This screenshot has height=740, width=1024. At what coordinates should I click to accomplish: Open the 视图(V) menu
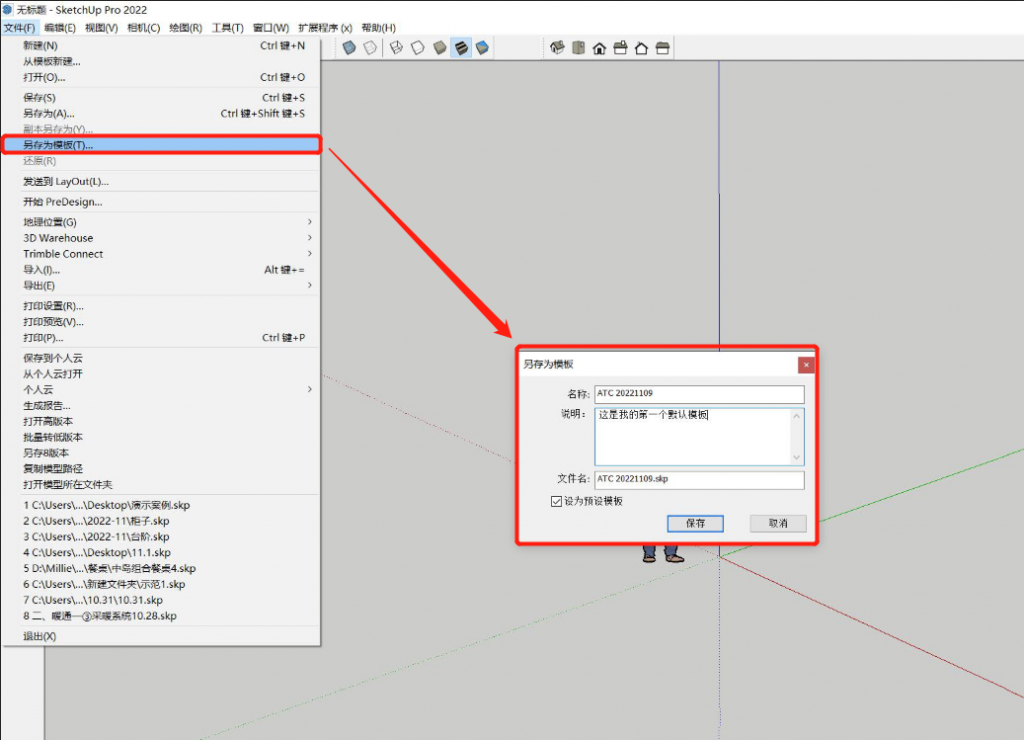point(101,27)
